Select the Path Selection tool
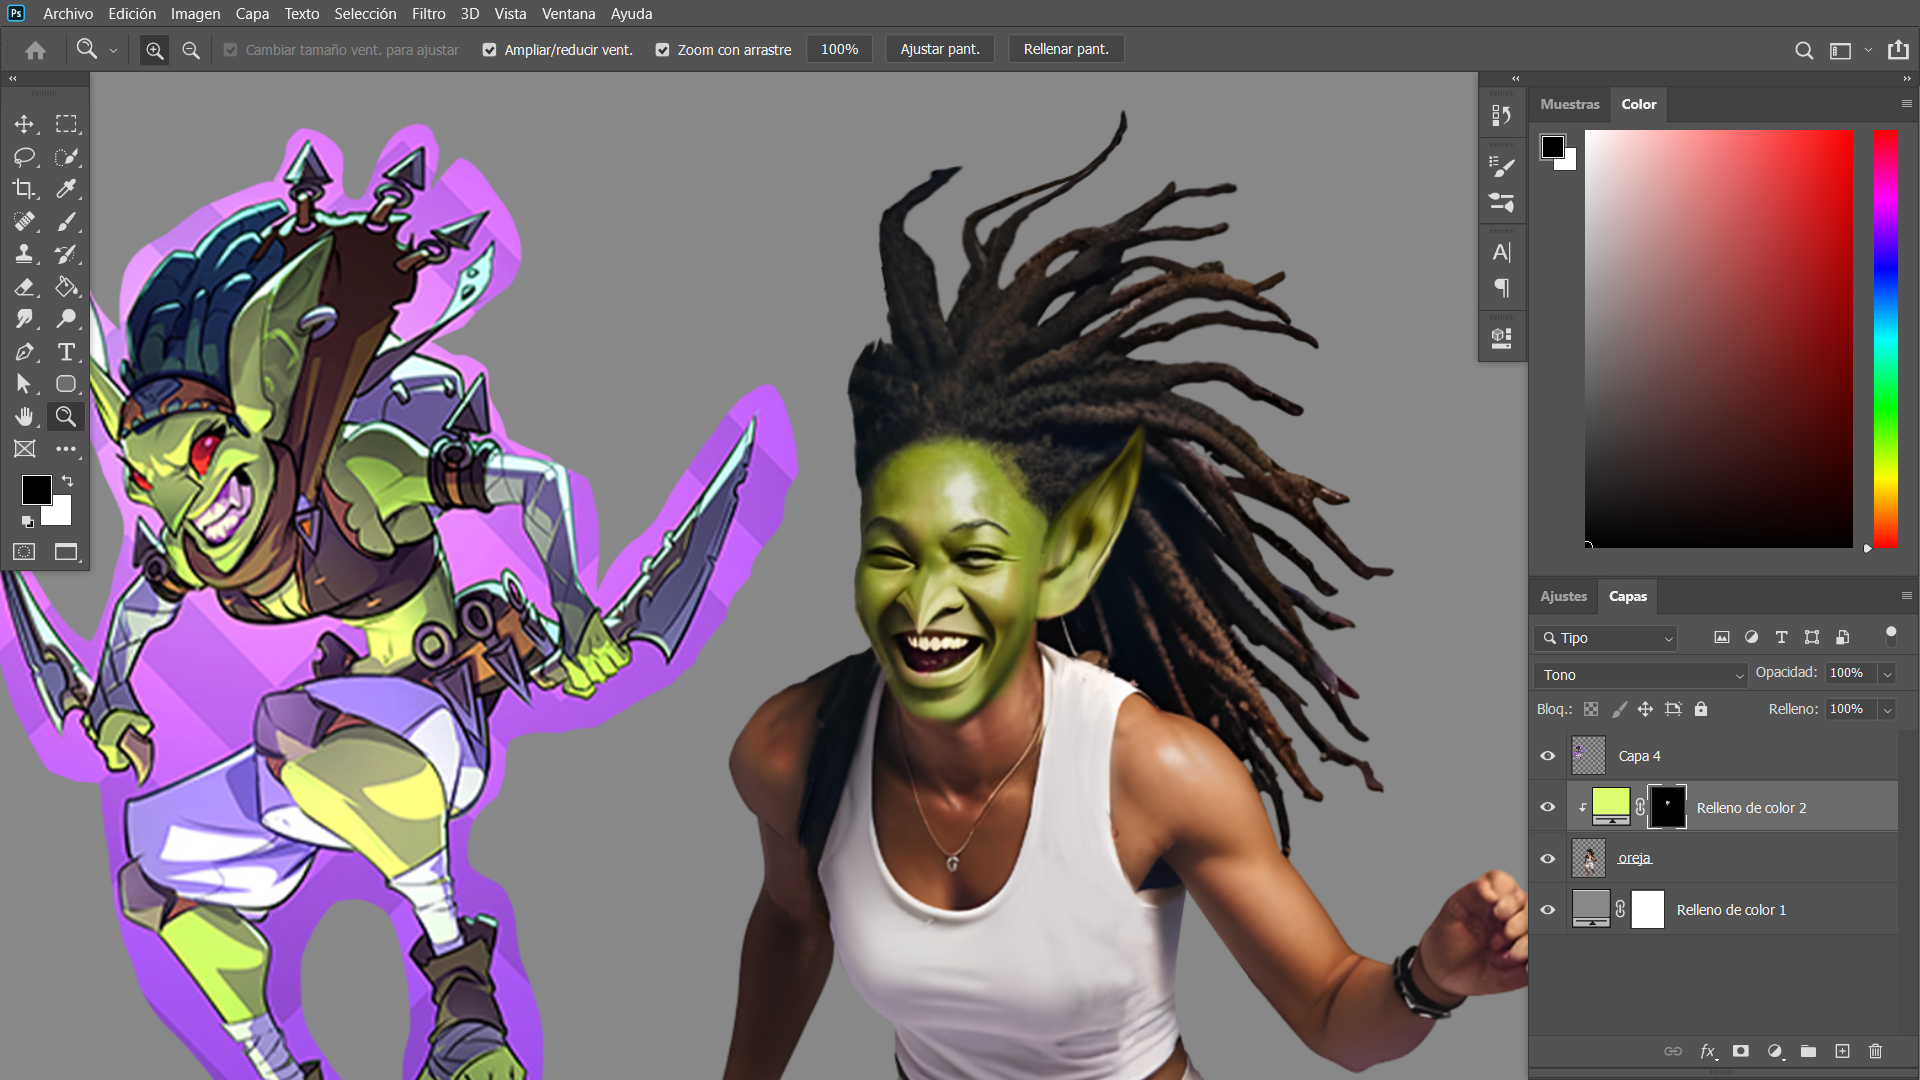 24,384
